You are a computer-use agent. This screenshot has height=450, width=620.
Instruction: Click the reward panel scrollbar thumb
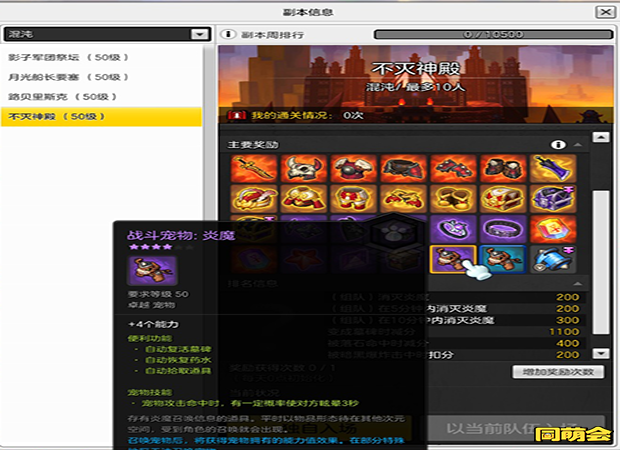(601, 262)
